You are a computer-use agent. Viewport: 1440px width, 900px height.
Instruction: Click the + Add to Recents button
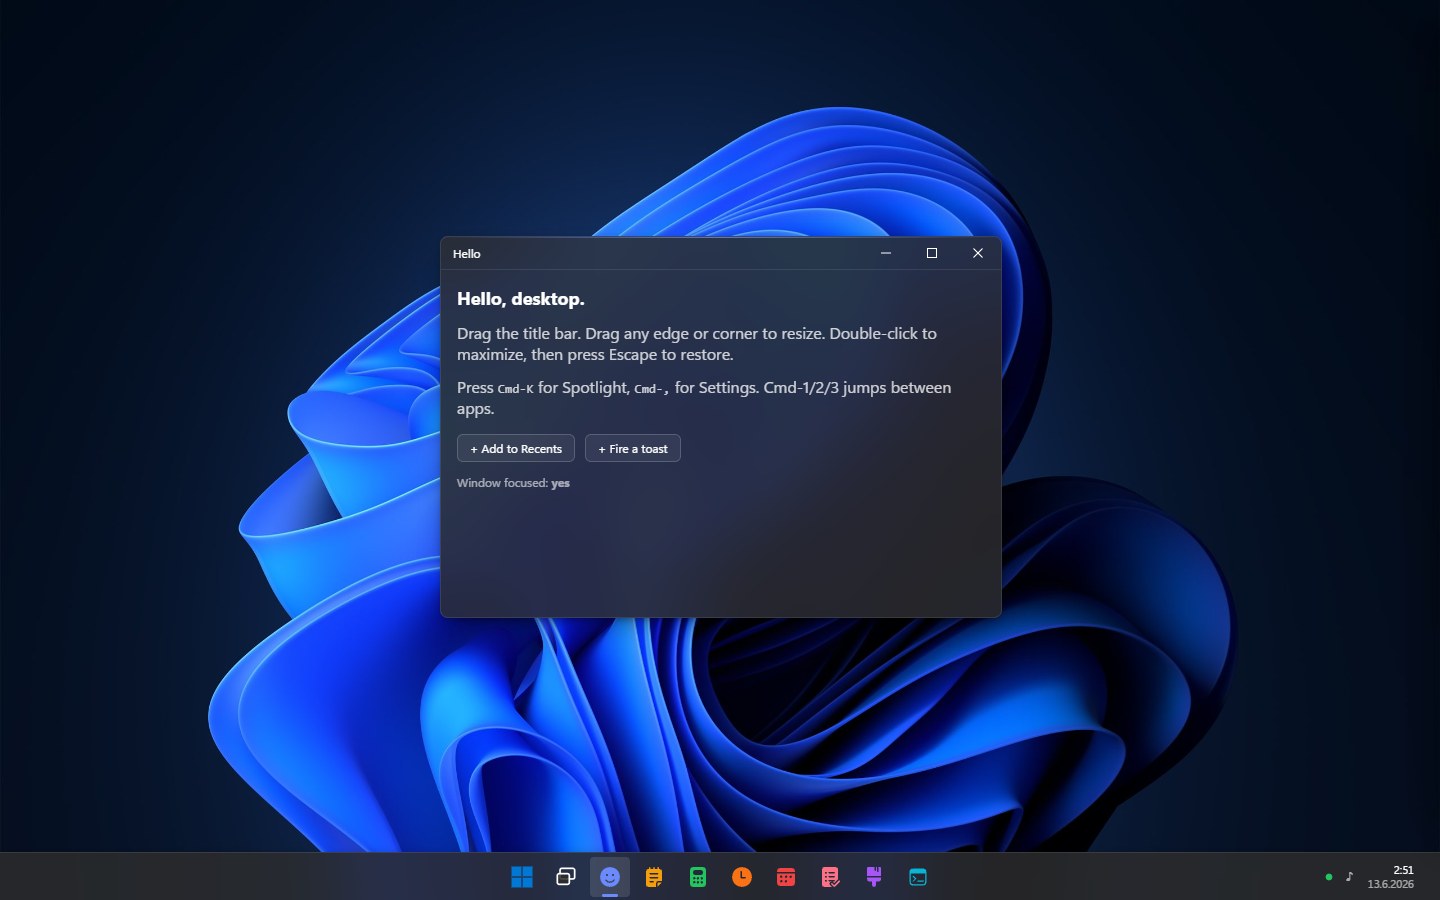click(x=516, y=448)
